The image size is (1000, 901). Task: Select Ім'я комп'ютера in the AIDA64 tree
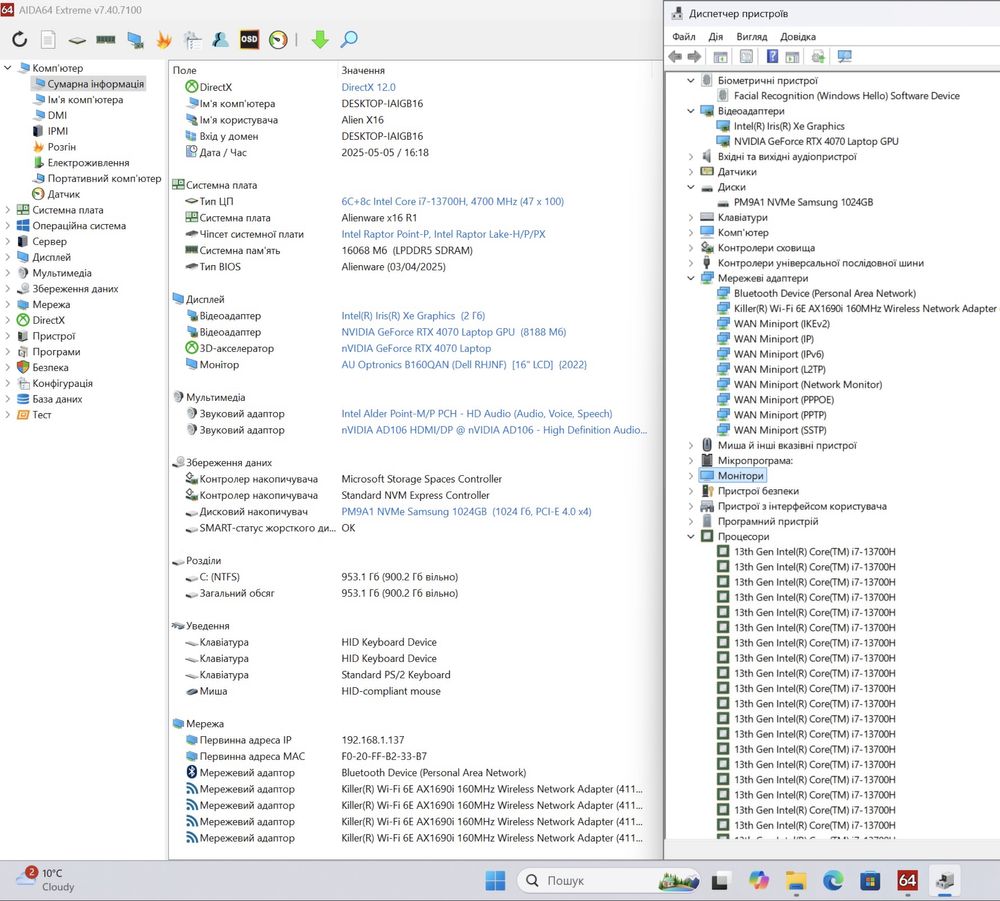[85, 99]
